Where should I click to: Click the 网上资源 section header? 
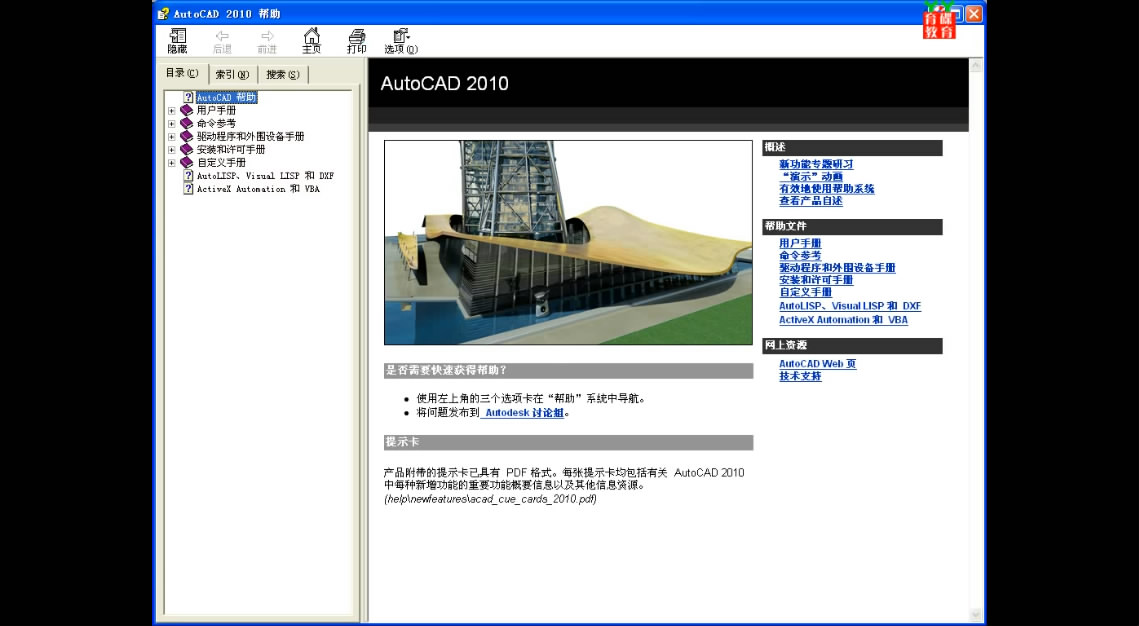[852, 346]
